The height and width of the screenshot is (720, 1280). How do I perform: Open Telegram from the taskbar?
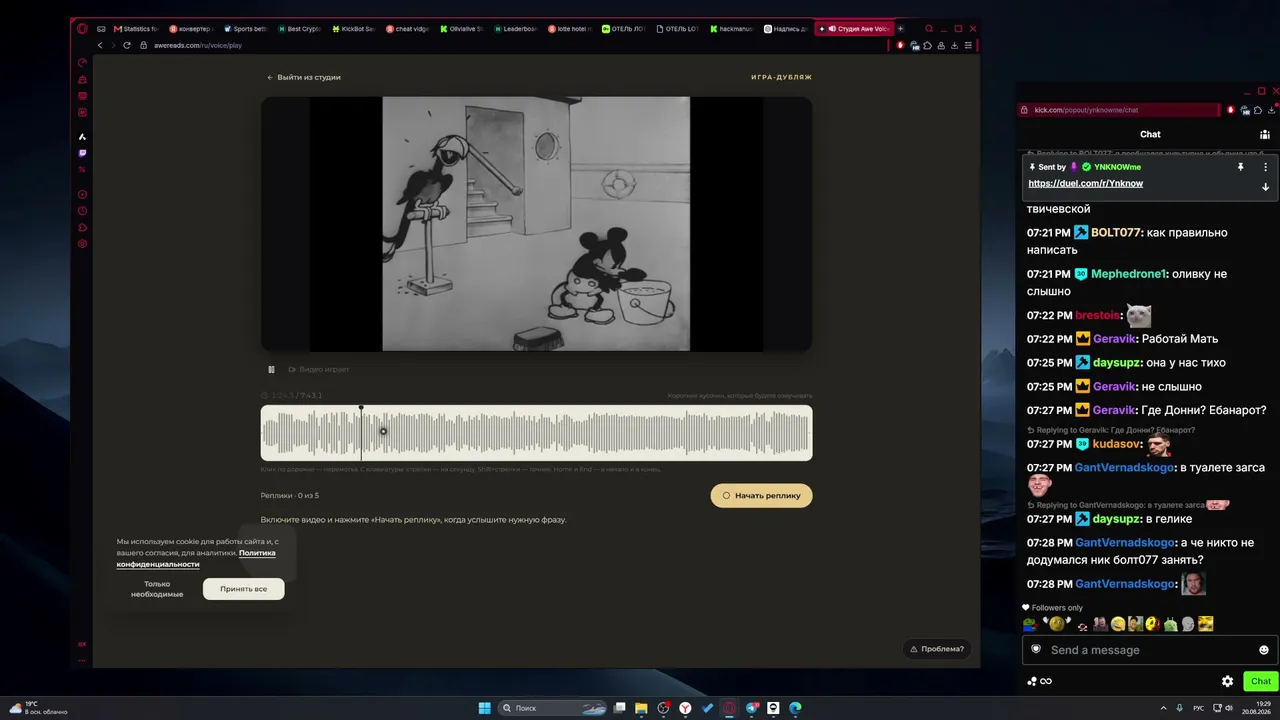[751, 708]
